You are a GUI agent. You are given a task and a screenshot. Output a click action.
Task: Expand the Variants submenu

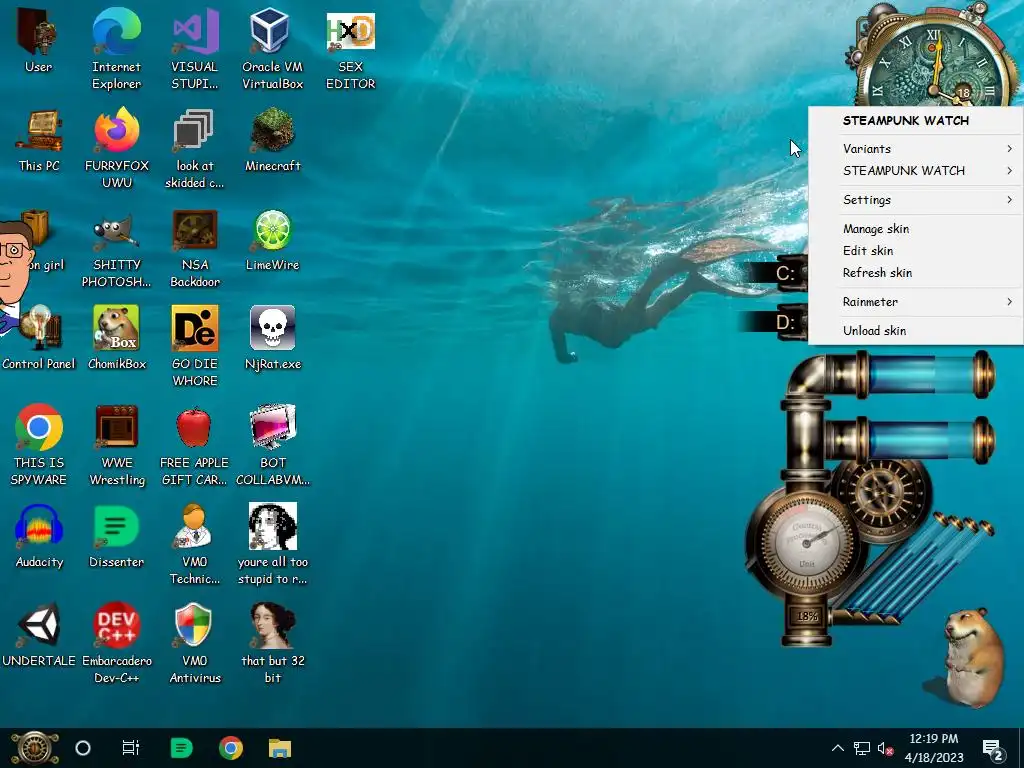click(916, 148)
